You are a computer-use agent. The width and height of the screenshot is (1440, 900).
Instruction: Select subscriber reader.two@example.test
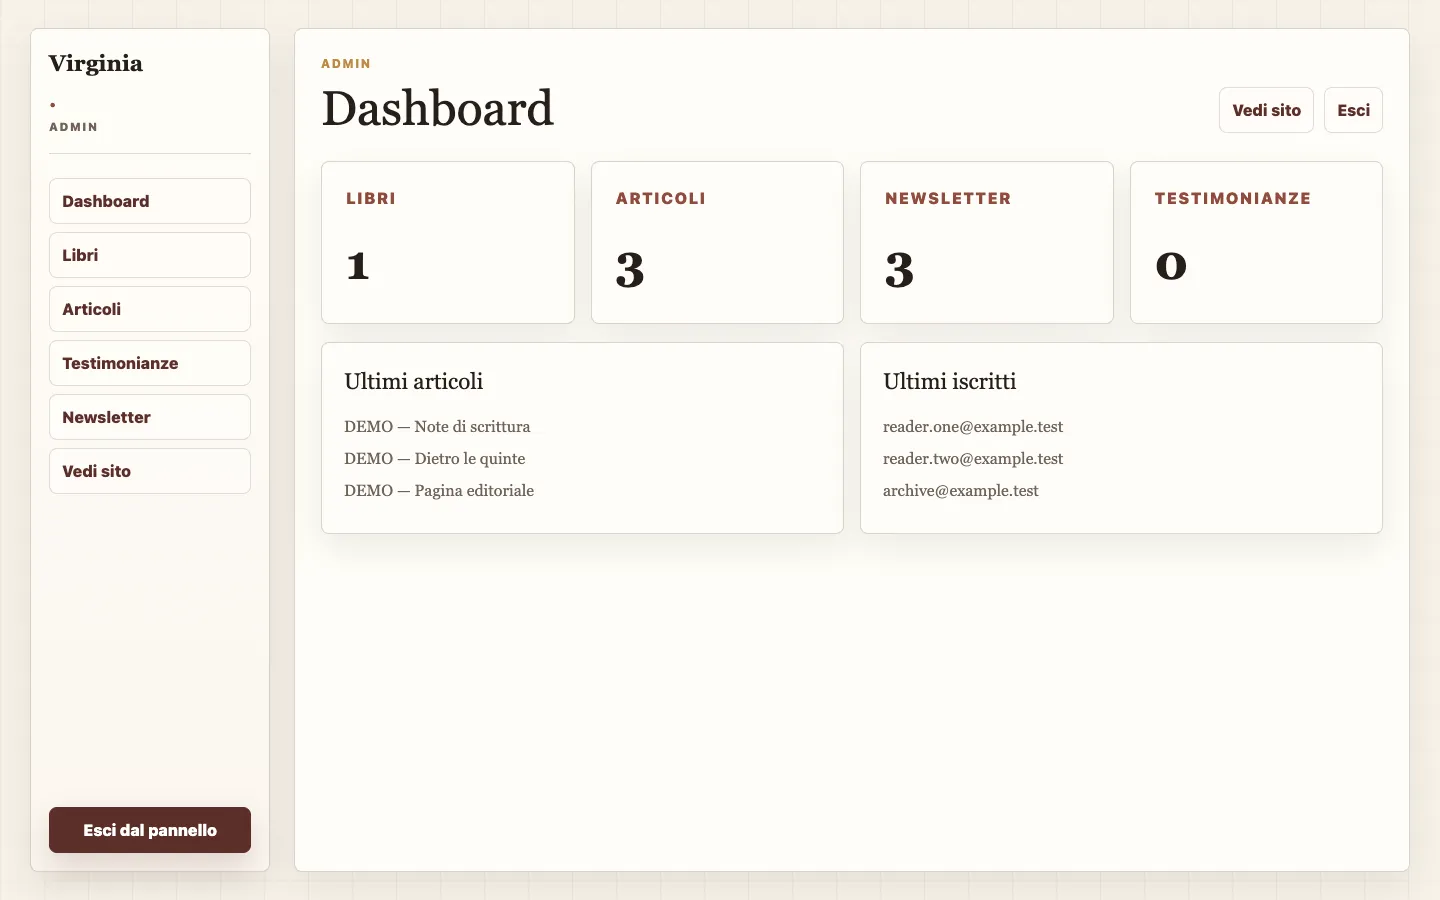pos(973,458)
